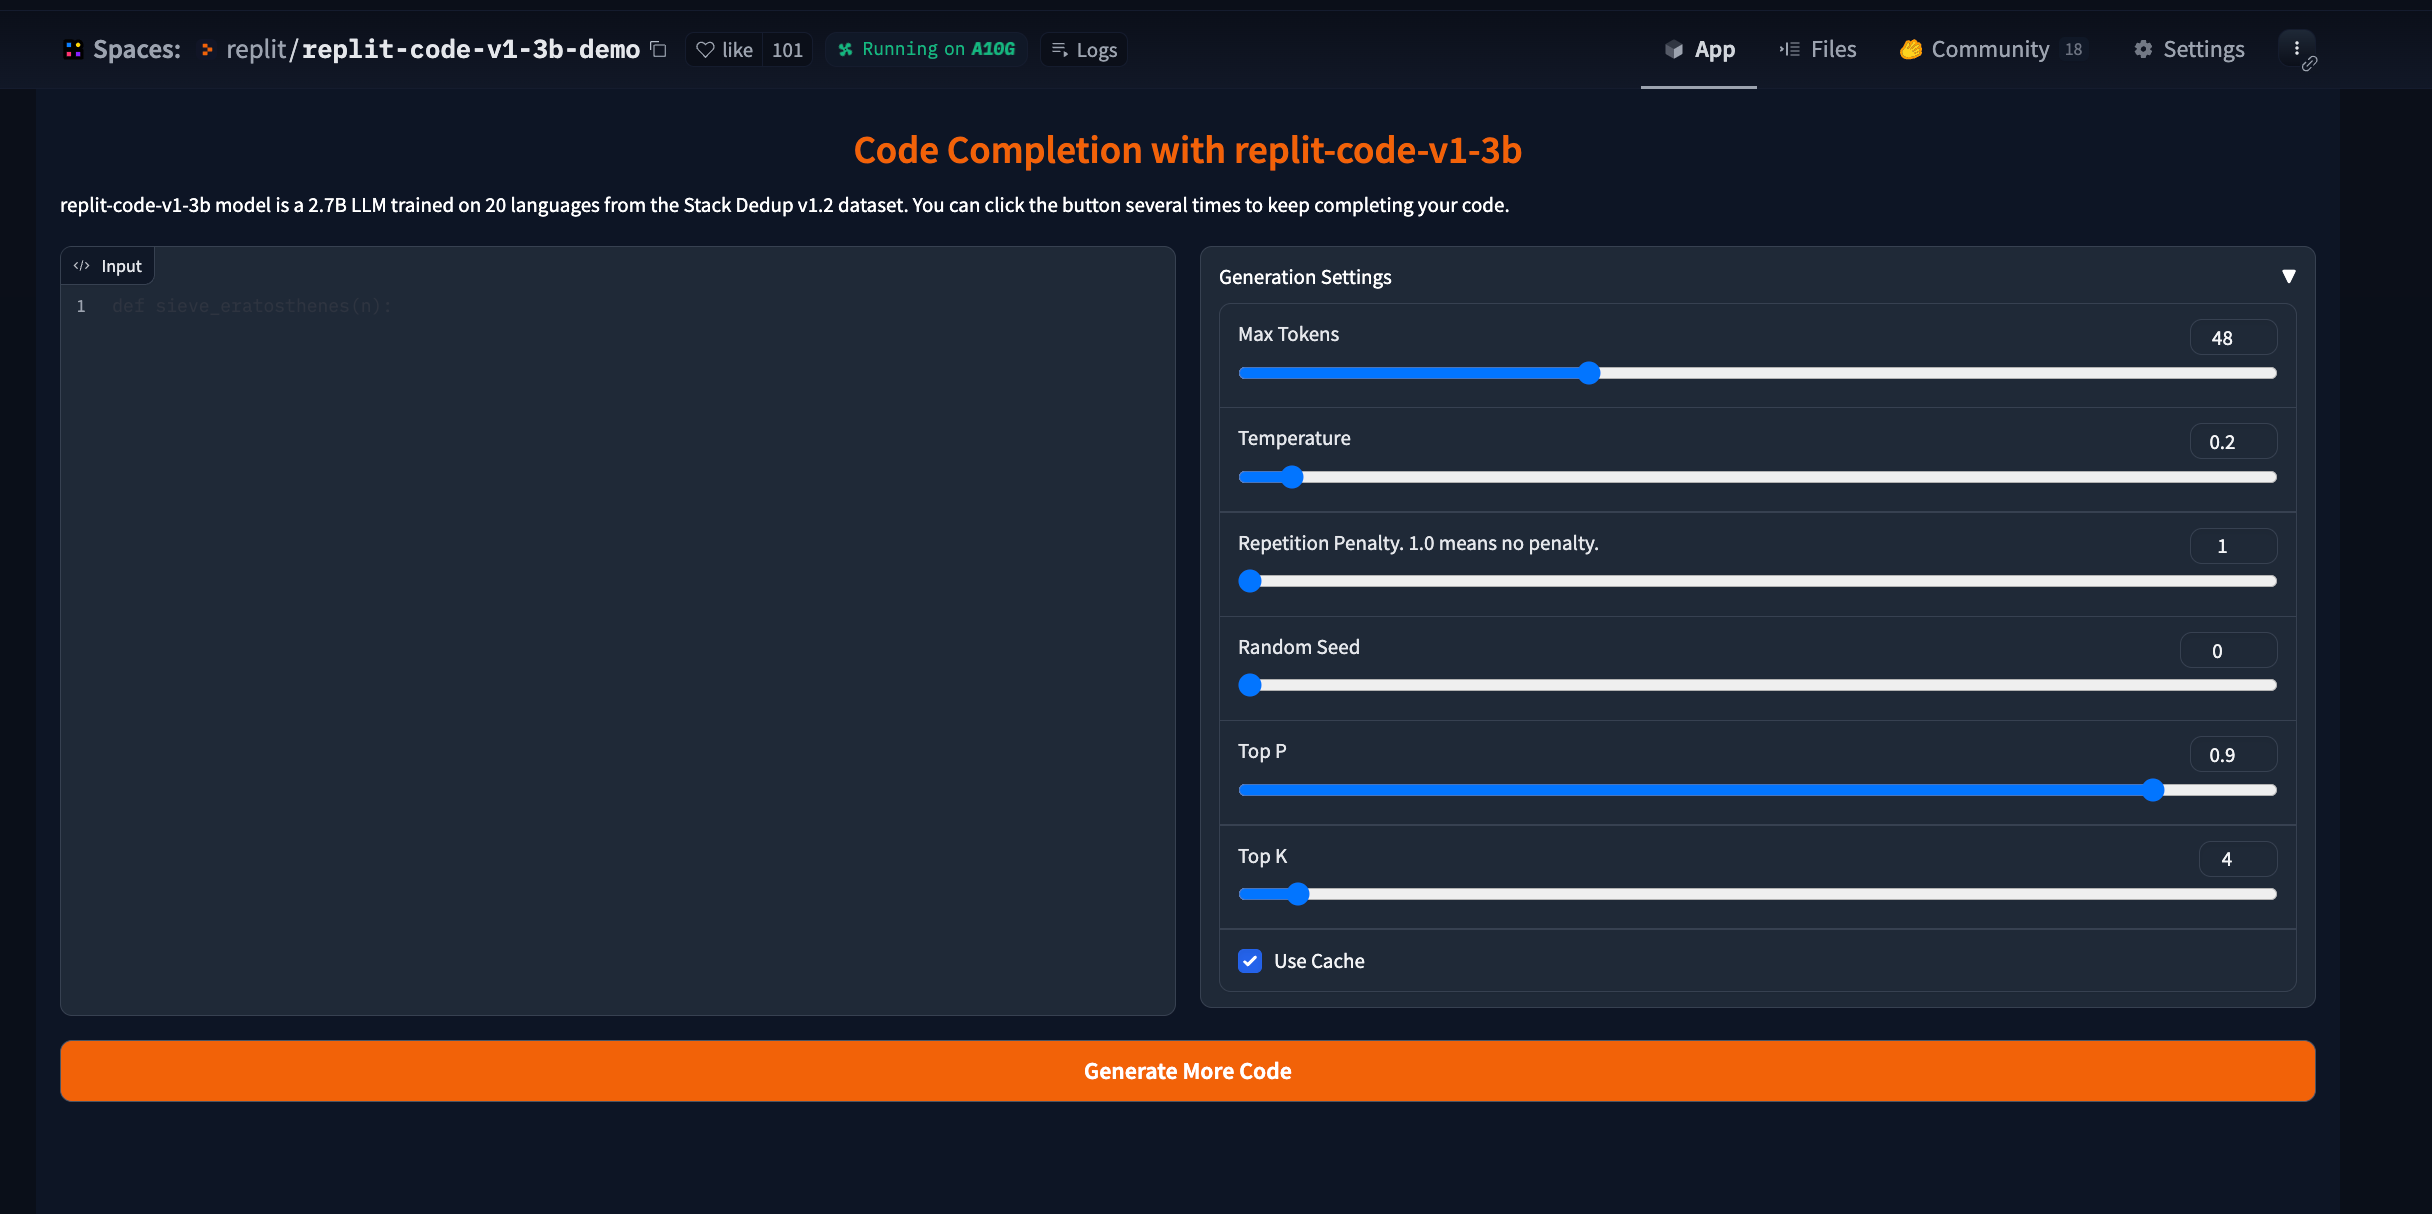The height and width of the screenshot is (1214, 2432).
Task: Like the space with the heart button
Action: [725, 49]
